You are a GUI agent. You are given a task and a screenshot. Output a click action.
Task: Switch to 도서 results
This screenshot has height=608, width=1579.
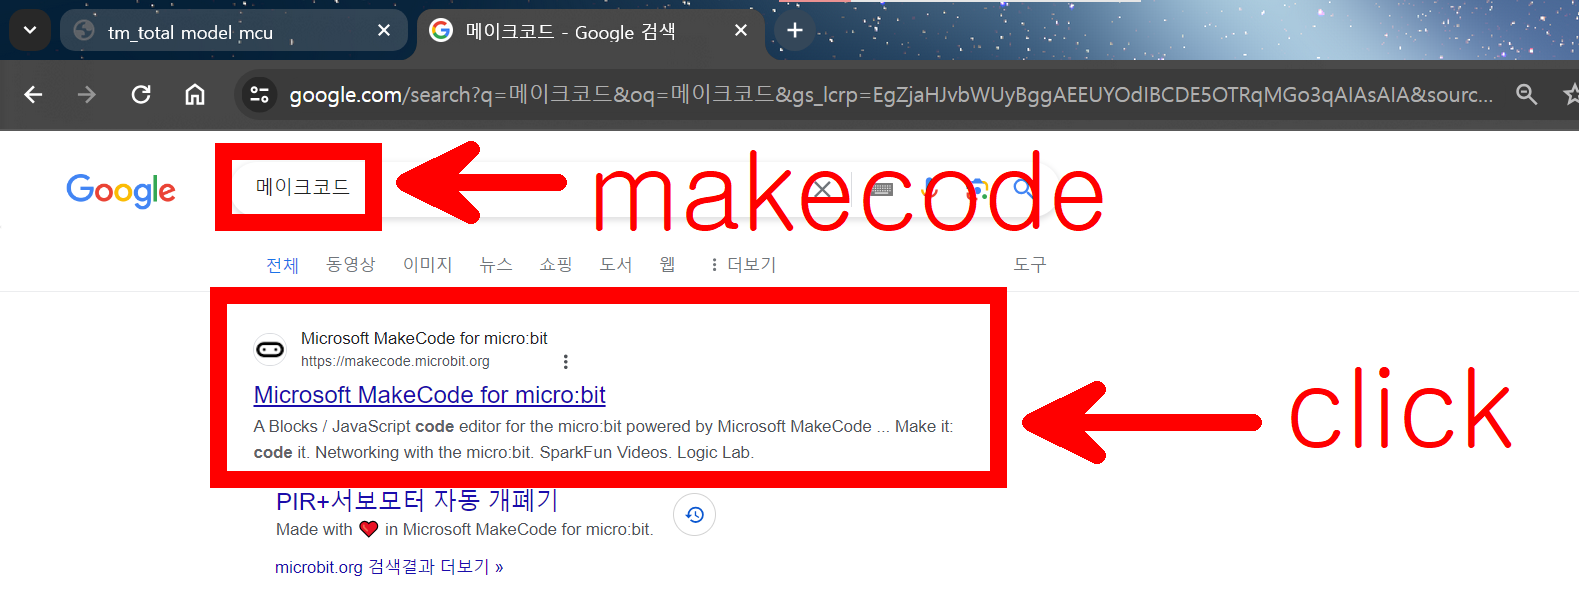coord(616,265)
